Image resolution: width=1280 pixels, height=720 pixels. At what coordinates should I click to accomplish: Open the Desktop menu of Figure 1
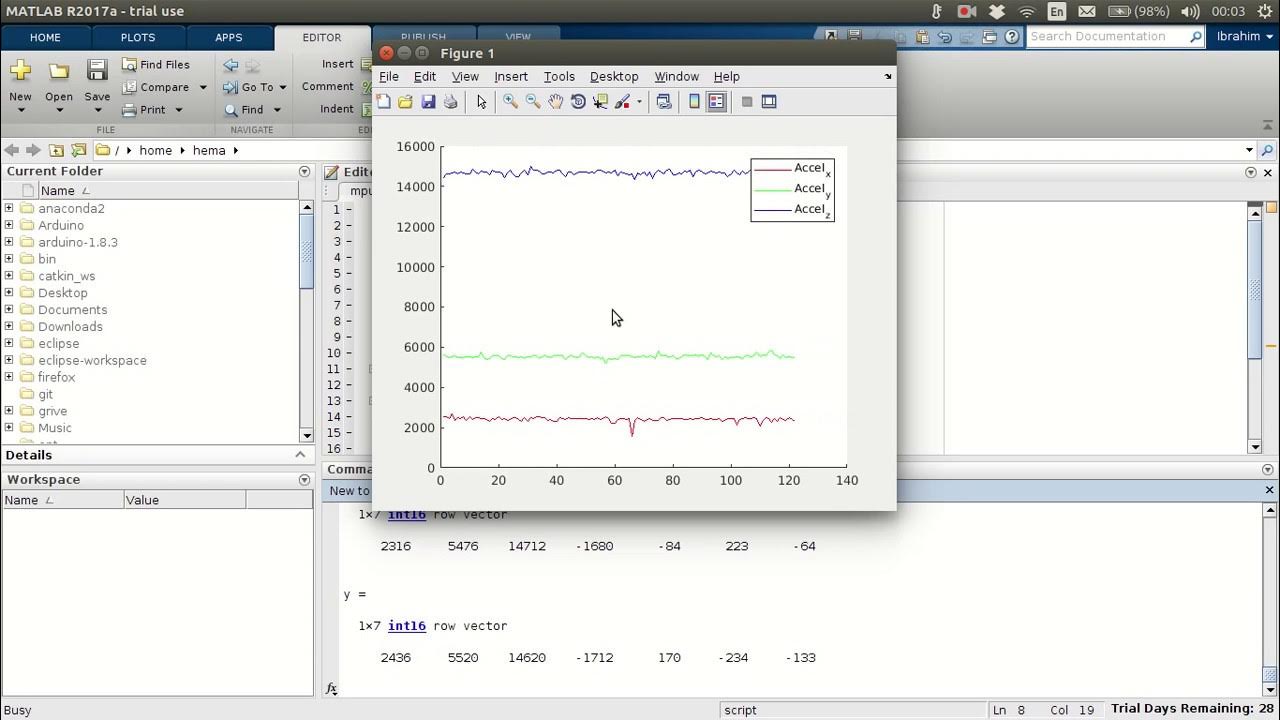click(x=614, y=76)
